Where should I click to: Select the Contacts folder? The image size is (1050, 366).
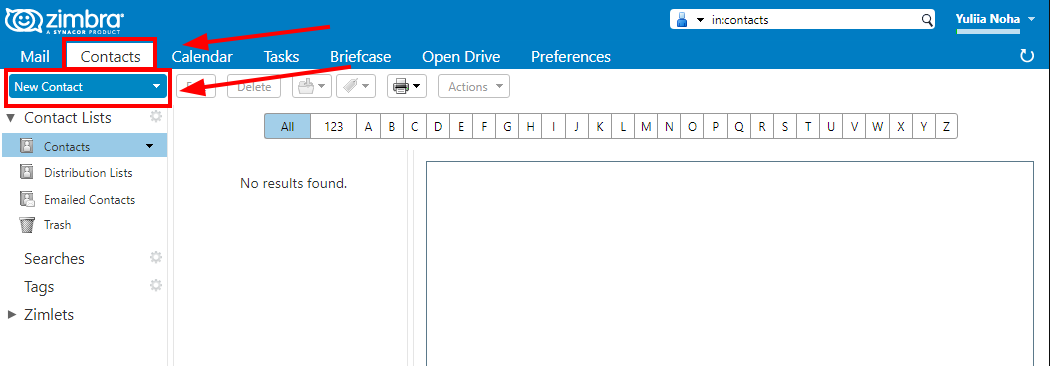click(x=84, y=146)
